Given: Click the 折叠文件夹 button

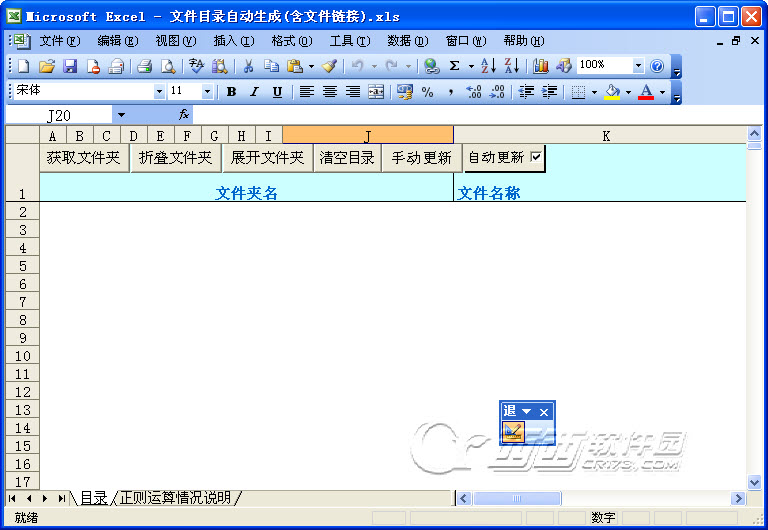Looking at the screenshot, I should 175,158.
